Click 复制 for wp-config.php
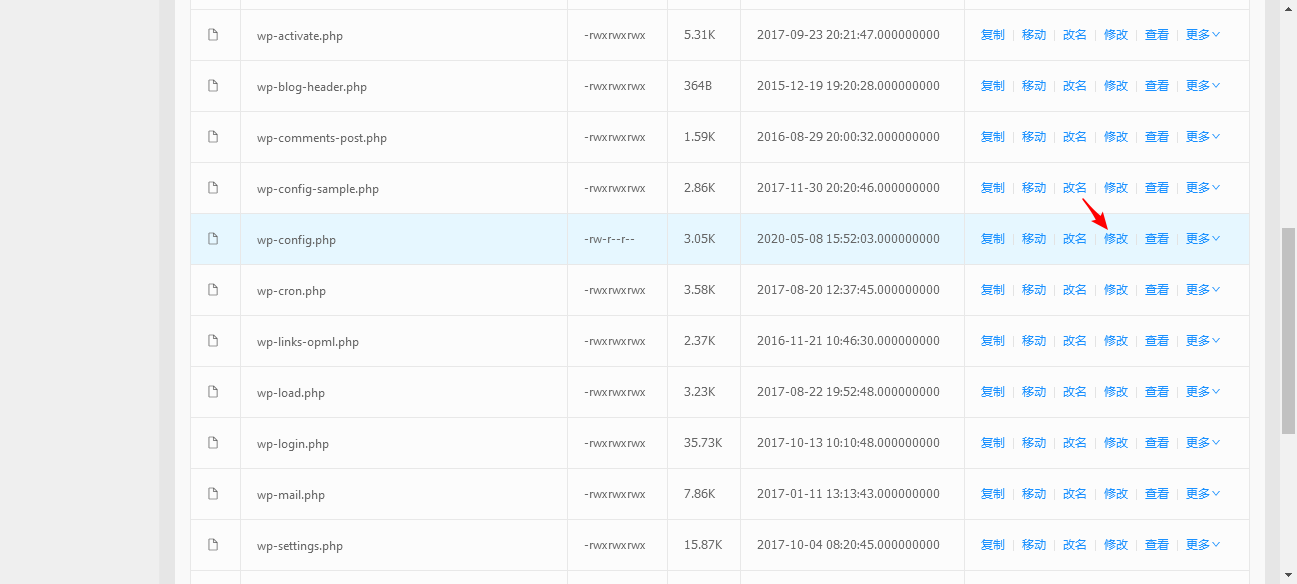The width and height of the screenshot is (1297, 584). point(993,239)
